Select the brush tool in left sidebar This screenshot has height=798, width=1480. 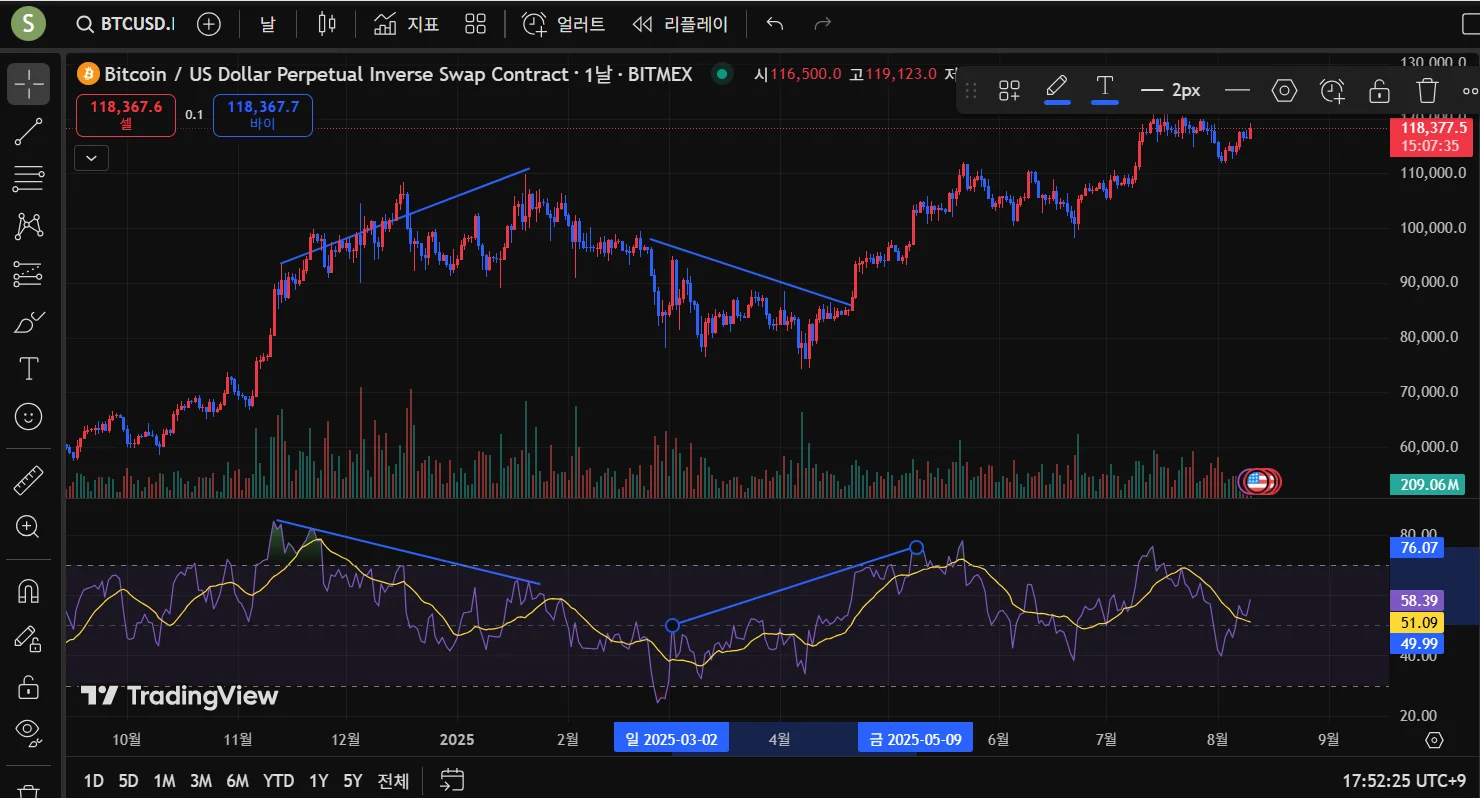[x=28, y=322]
